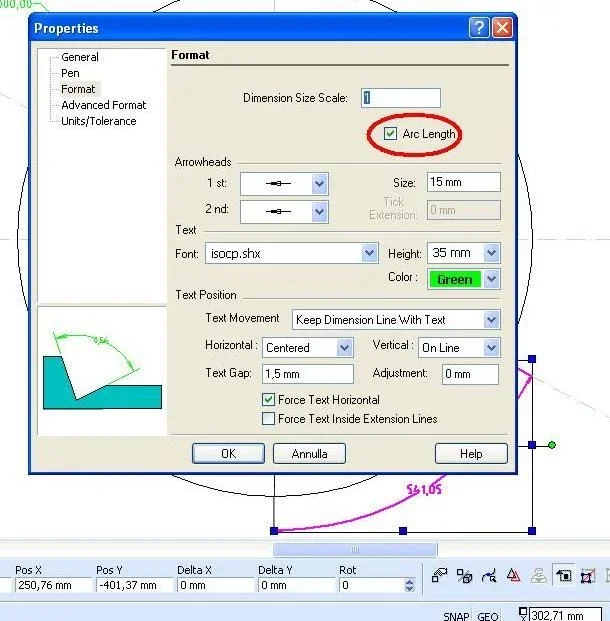The width and height of the screenshot is (610, 621).
Task: Toggle SNAP mode in status bar
Action: click(x=456, y=616)
